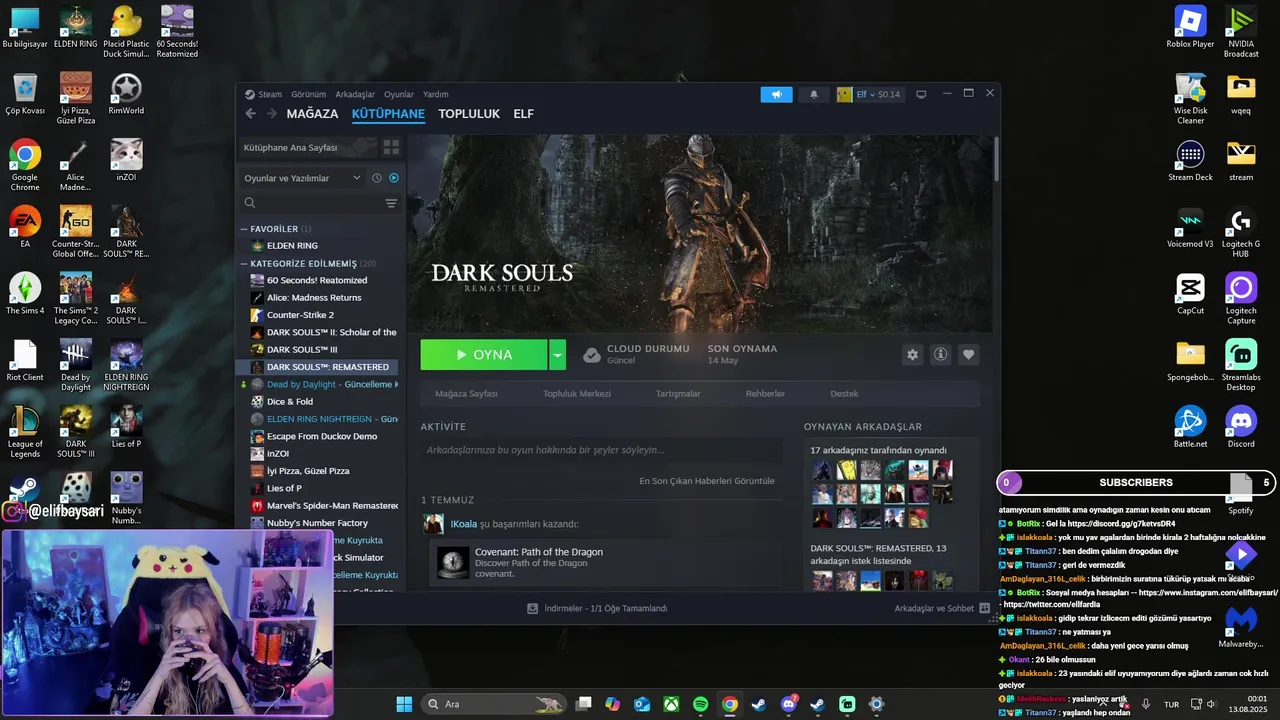This screenshot has width=1280, height=720.
Task: Collapse the FAVORİLER category
Action: (244, 229)
